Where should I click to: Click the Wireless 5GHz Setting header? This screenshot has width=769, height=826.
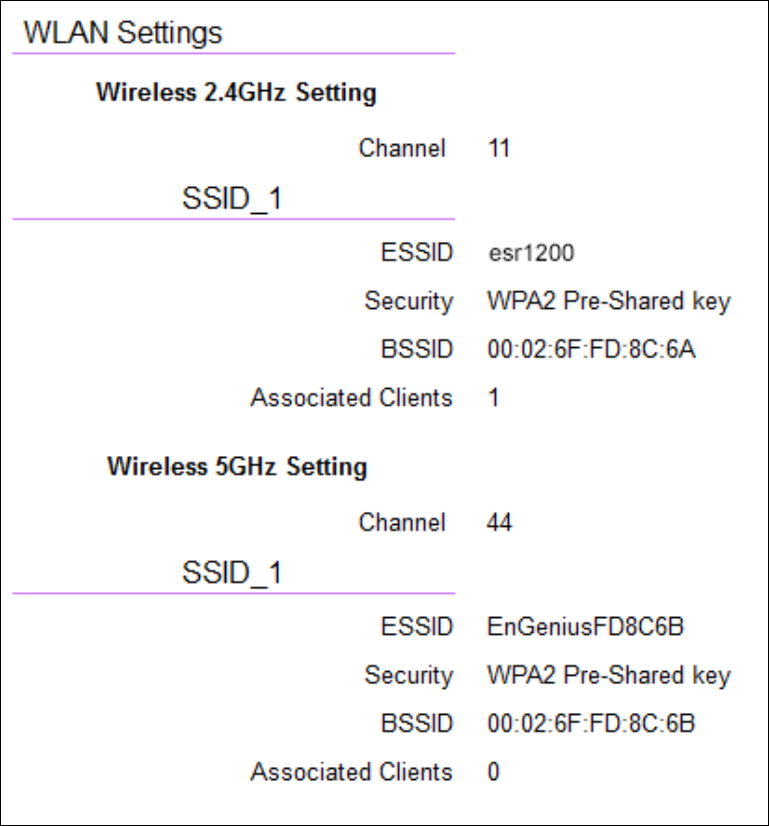[237, 467]
